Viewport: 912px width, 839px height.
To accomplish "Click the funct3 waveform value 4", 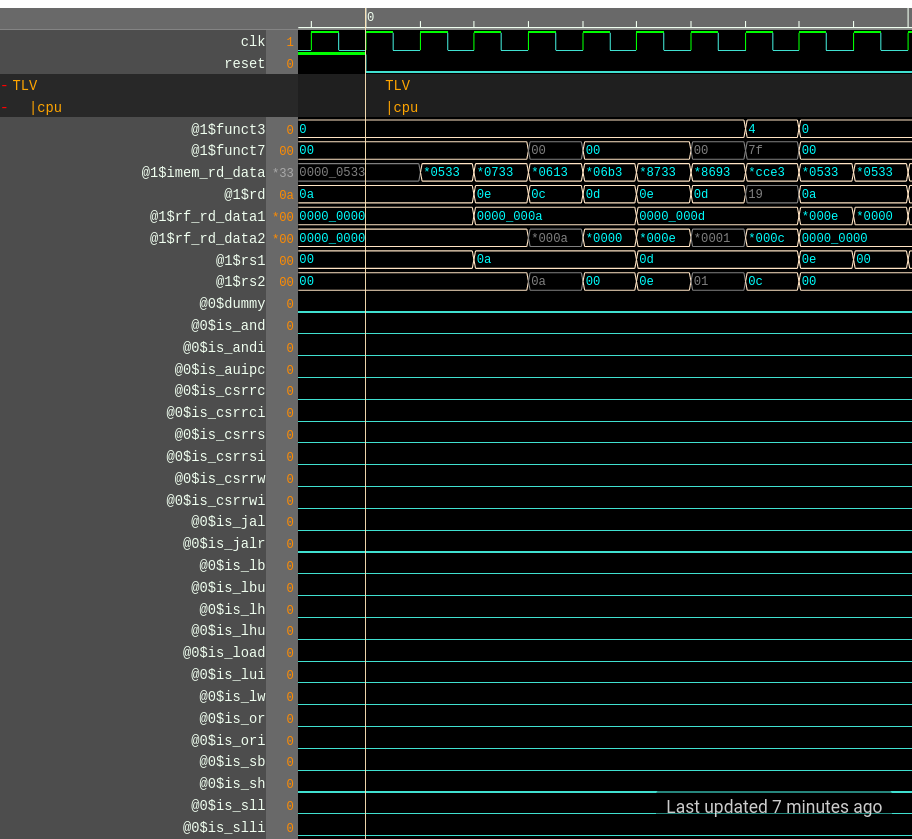I will [772, 129].
